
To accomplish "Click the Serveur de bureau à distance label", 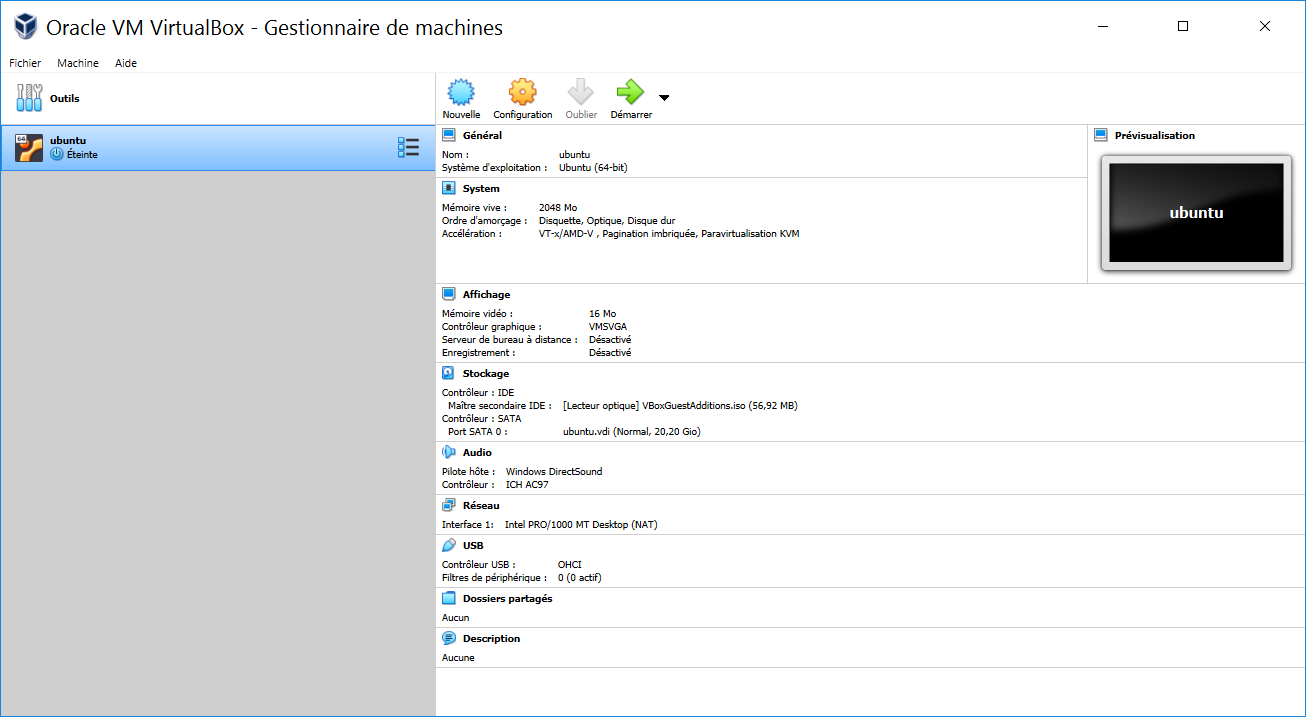I will coord(509,339).
